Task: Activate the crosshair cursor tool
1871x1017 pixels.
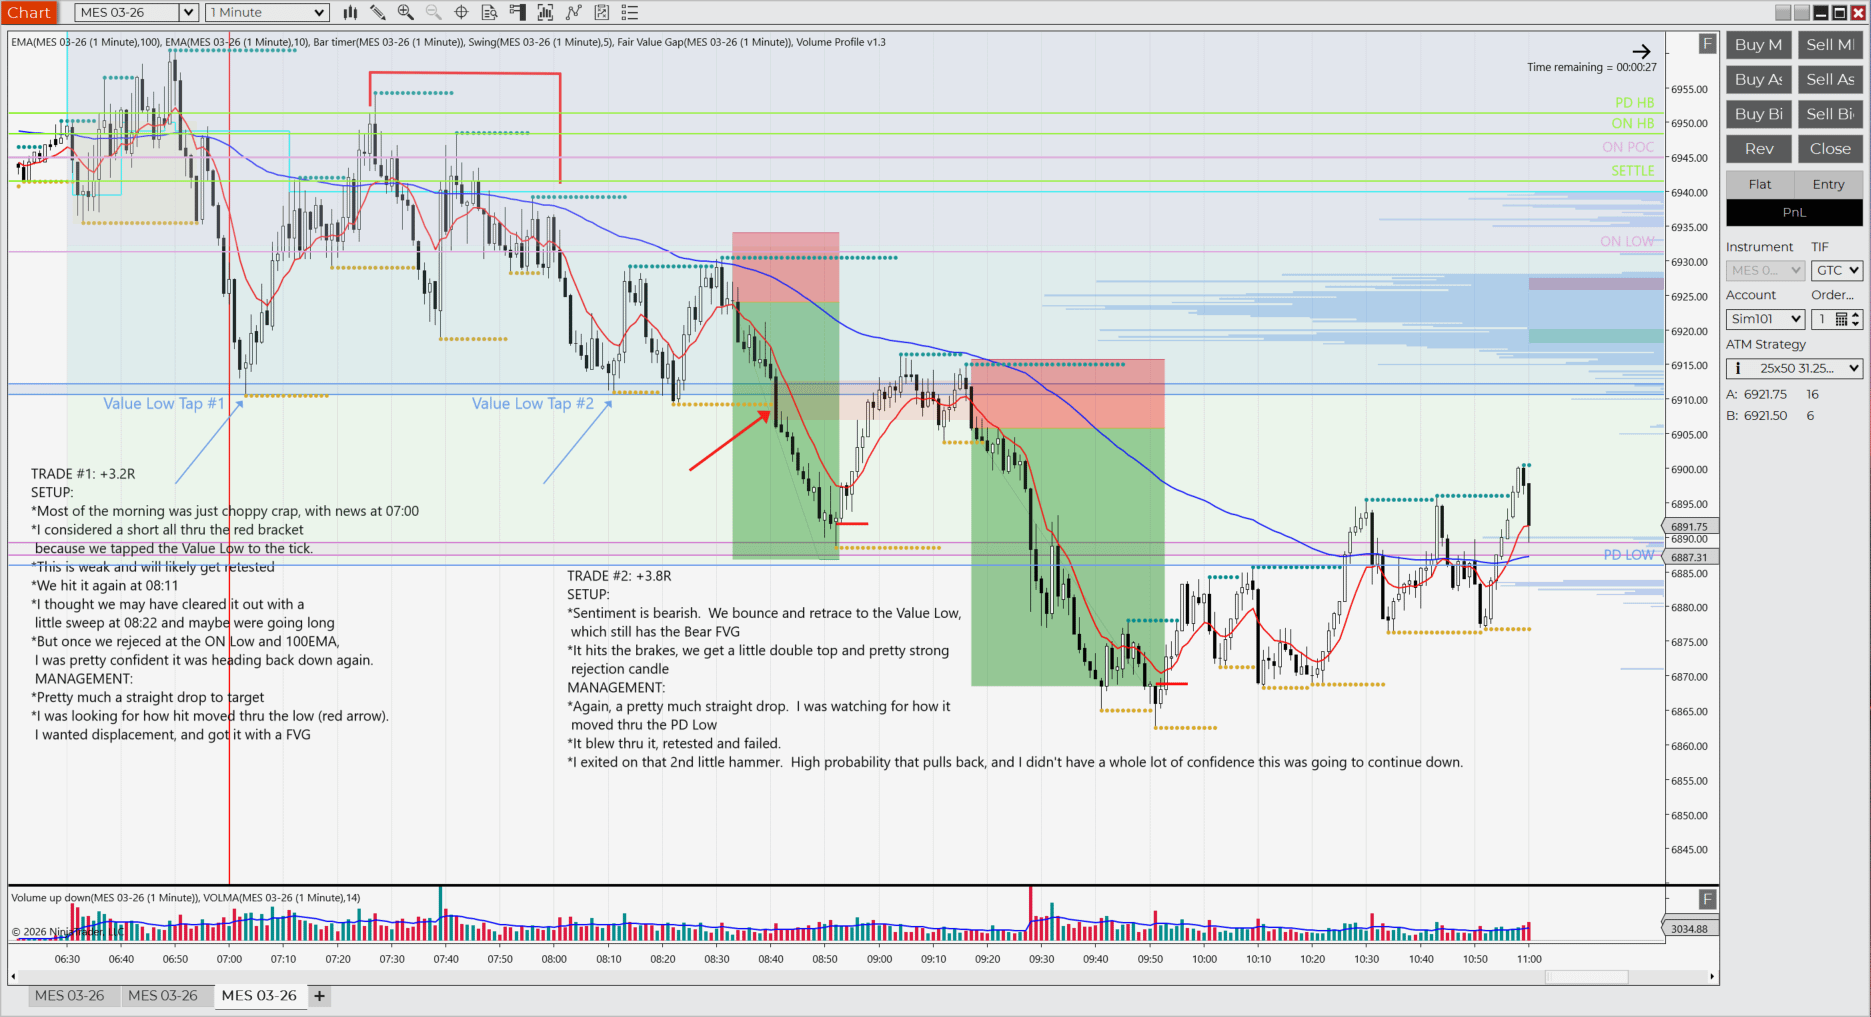Action: coord(461,13)
